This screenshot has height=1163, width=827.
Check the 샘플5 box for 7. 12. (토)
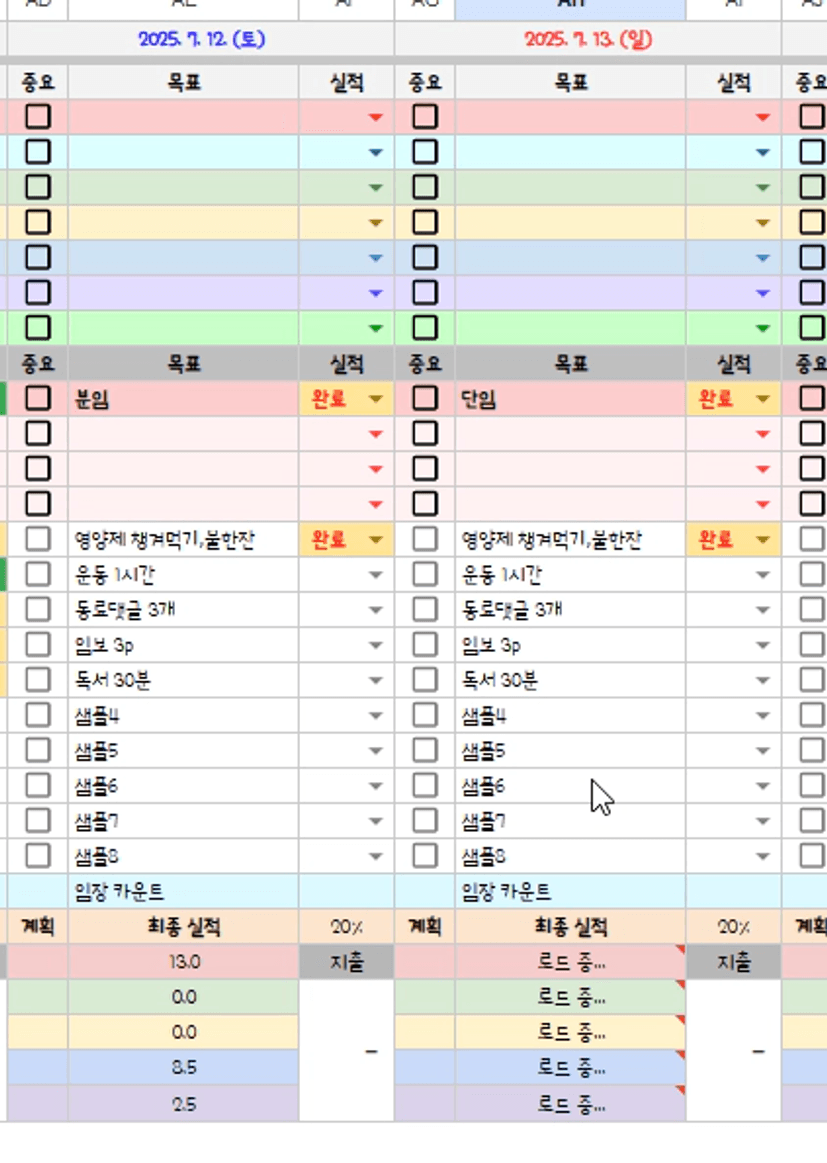(x=38, y=751)
